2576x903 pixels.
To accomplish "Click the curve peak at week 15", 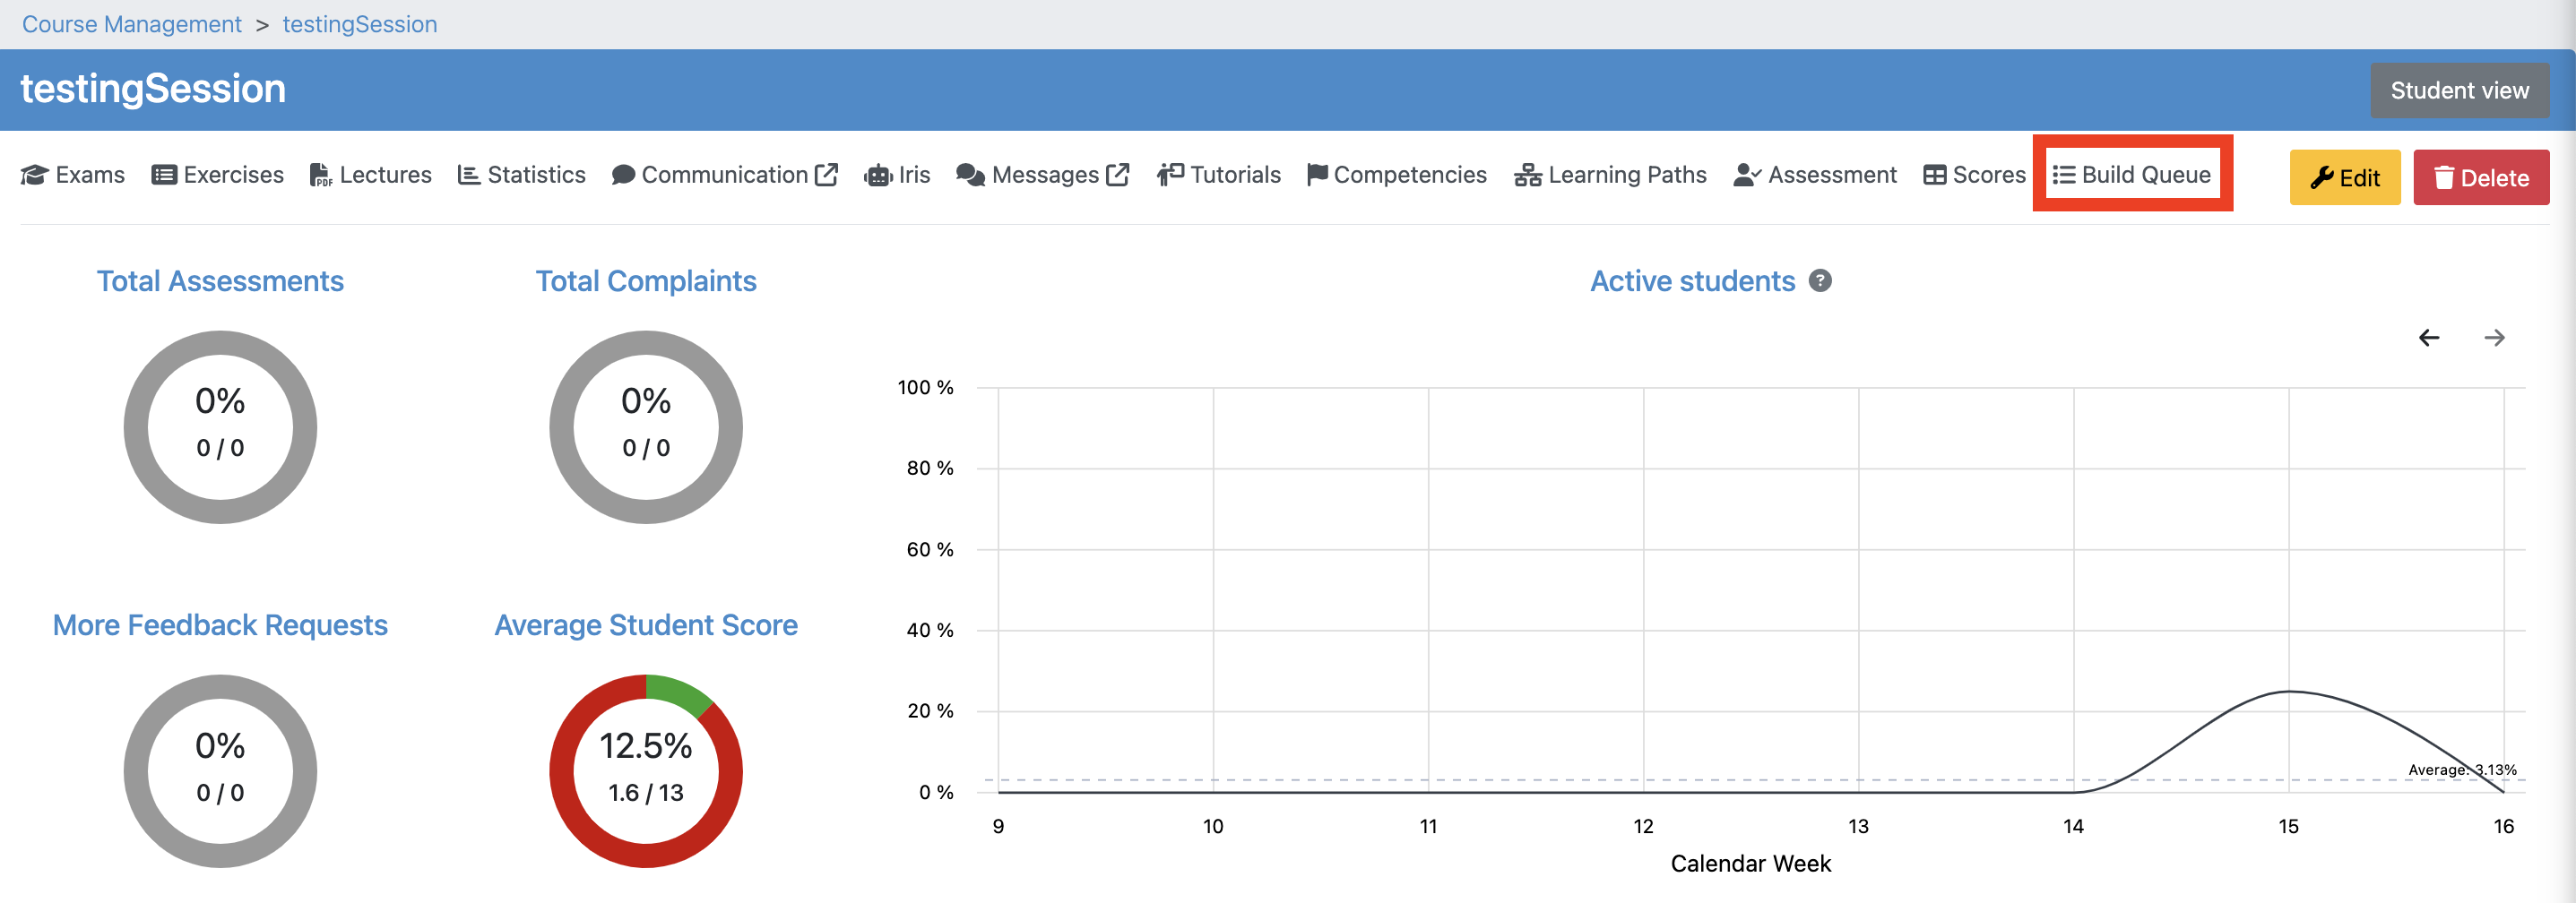I will coord(2288,691).
